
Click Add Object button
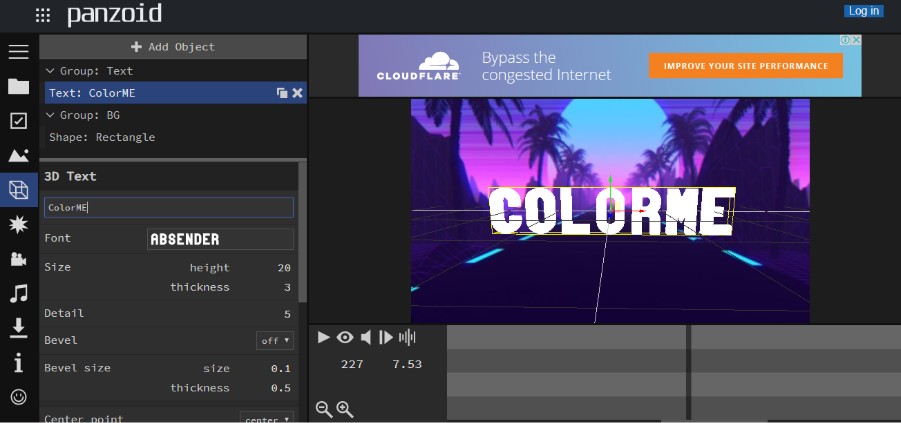pos(173,47)
